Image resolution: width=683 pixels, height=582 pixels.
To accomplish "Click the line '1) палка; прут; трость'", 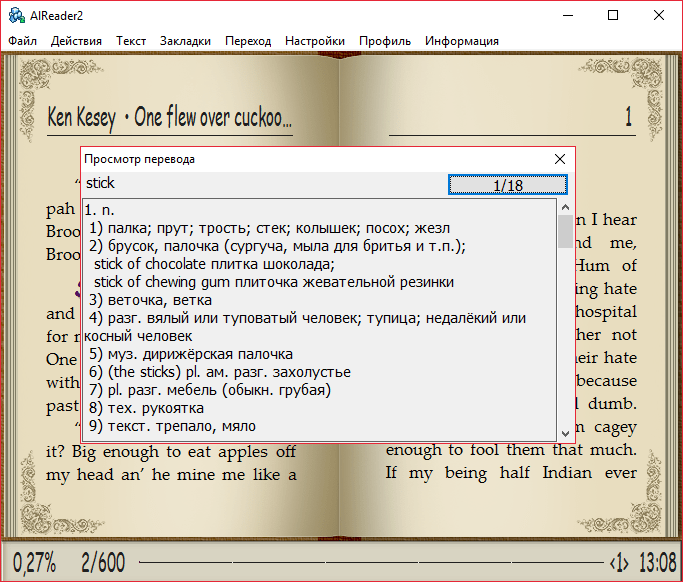I will pos(270,228).
